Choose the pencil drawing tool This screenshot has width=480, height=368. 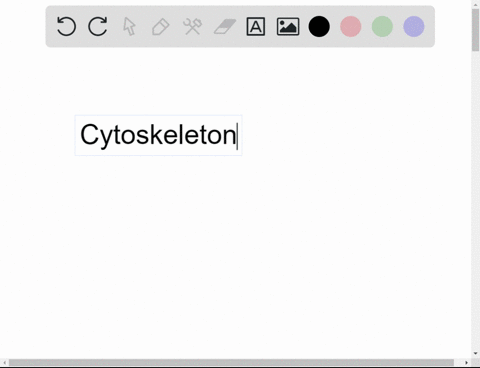click(161, 27)
